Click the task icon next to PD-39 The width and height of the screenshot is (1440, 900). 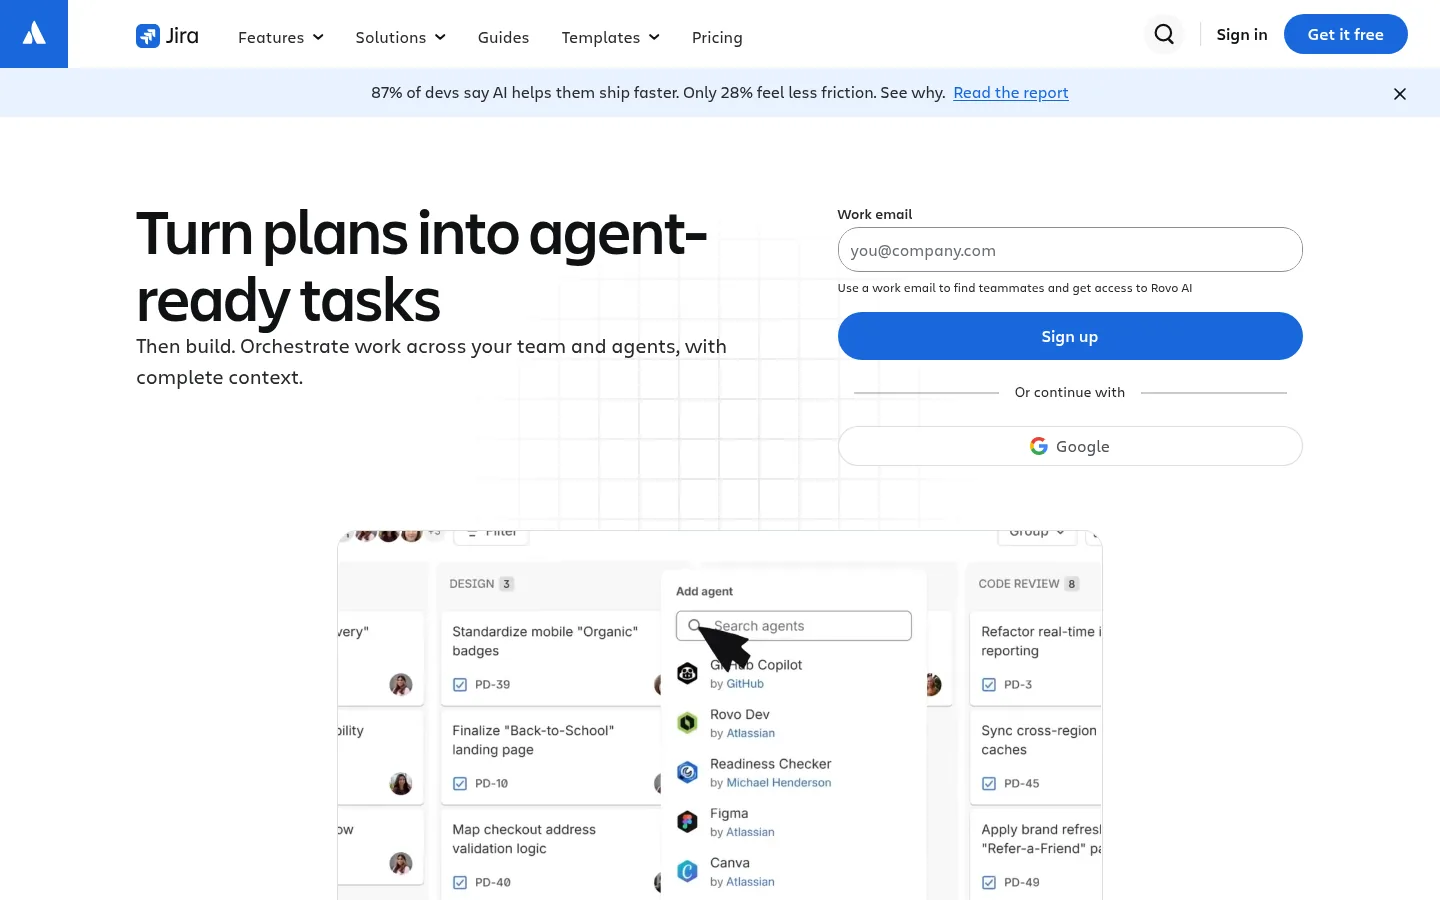pyautogui.click(x=460, y=685)
